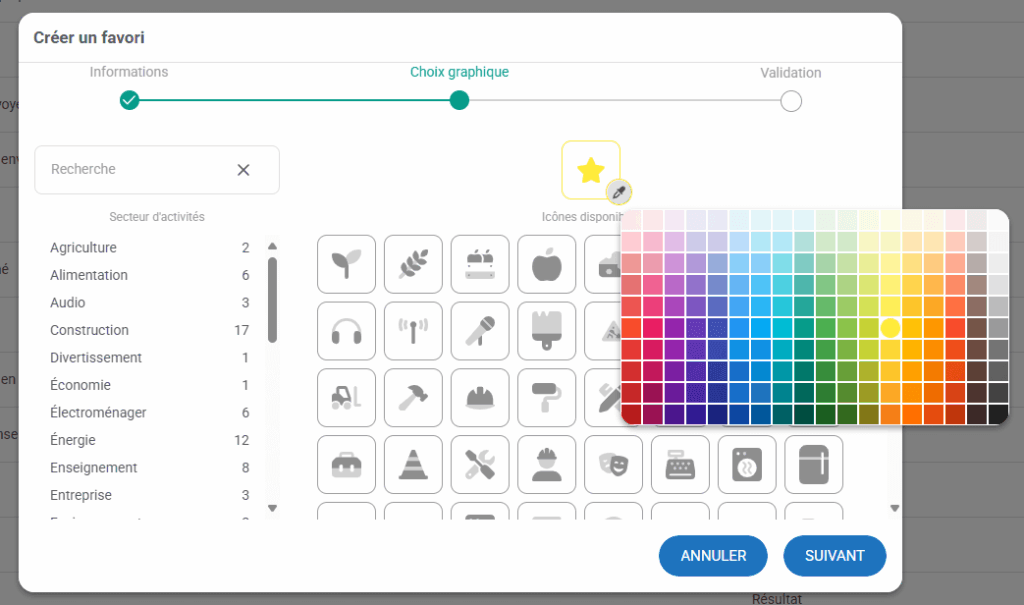1024x605 pixels.
Task: Go to completed Informations step circle
Action: (x=129, y=100)
